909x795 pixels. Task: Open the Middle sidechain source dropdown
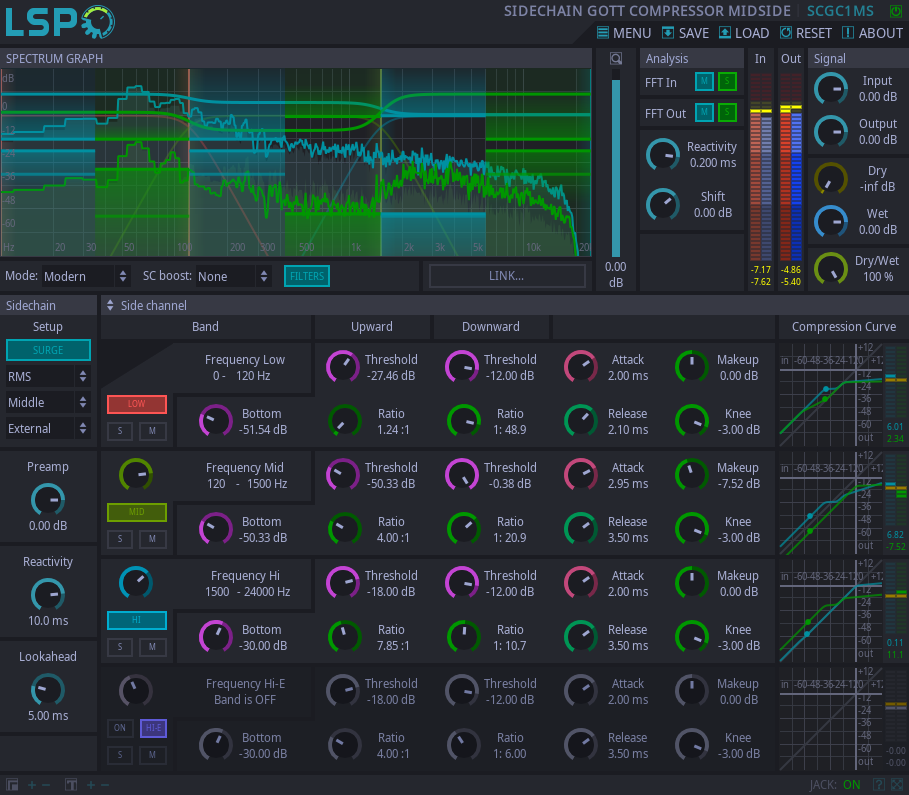(48, 402)
